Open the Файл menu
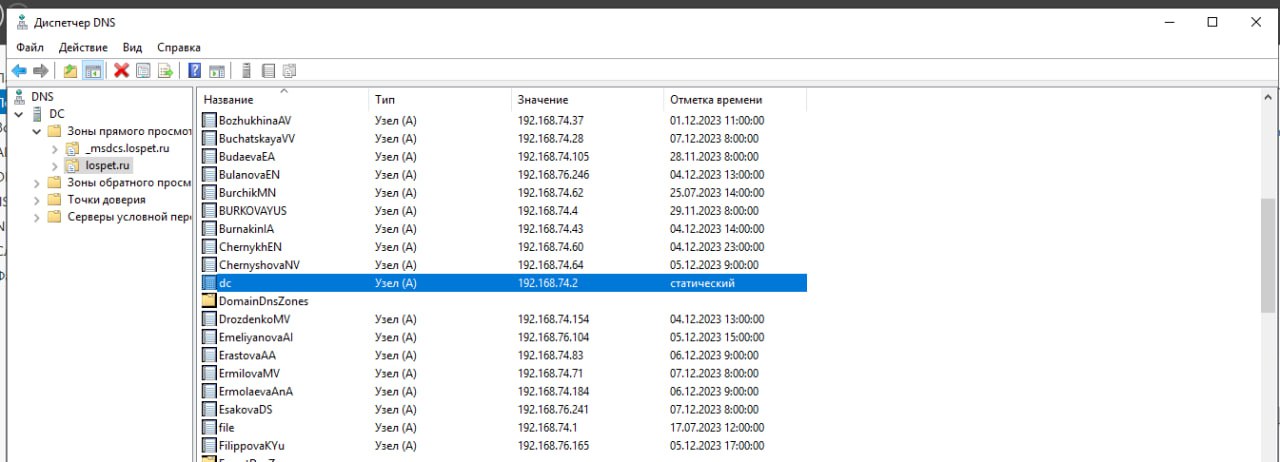Screen dimensions: 1280x462 pos(30,47)
